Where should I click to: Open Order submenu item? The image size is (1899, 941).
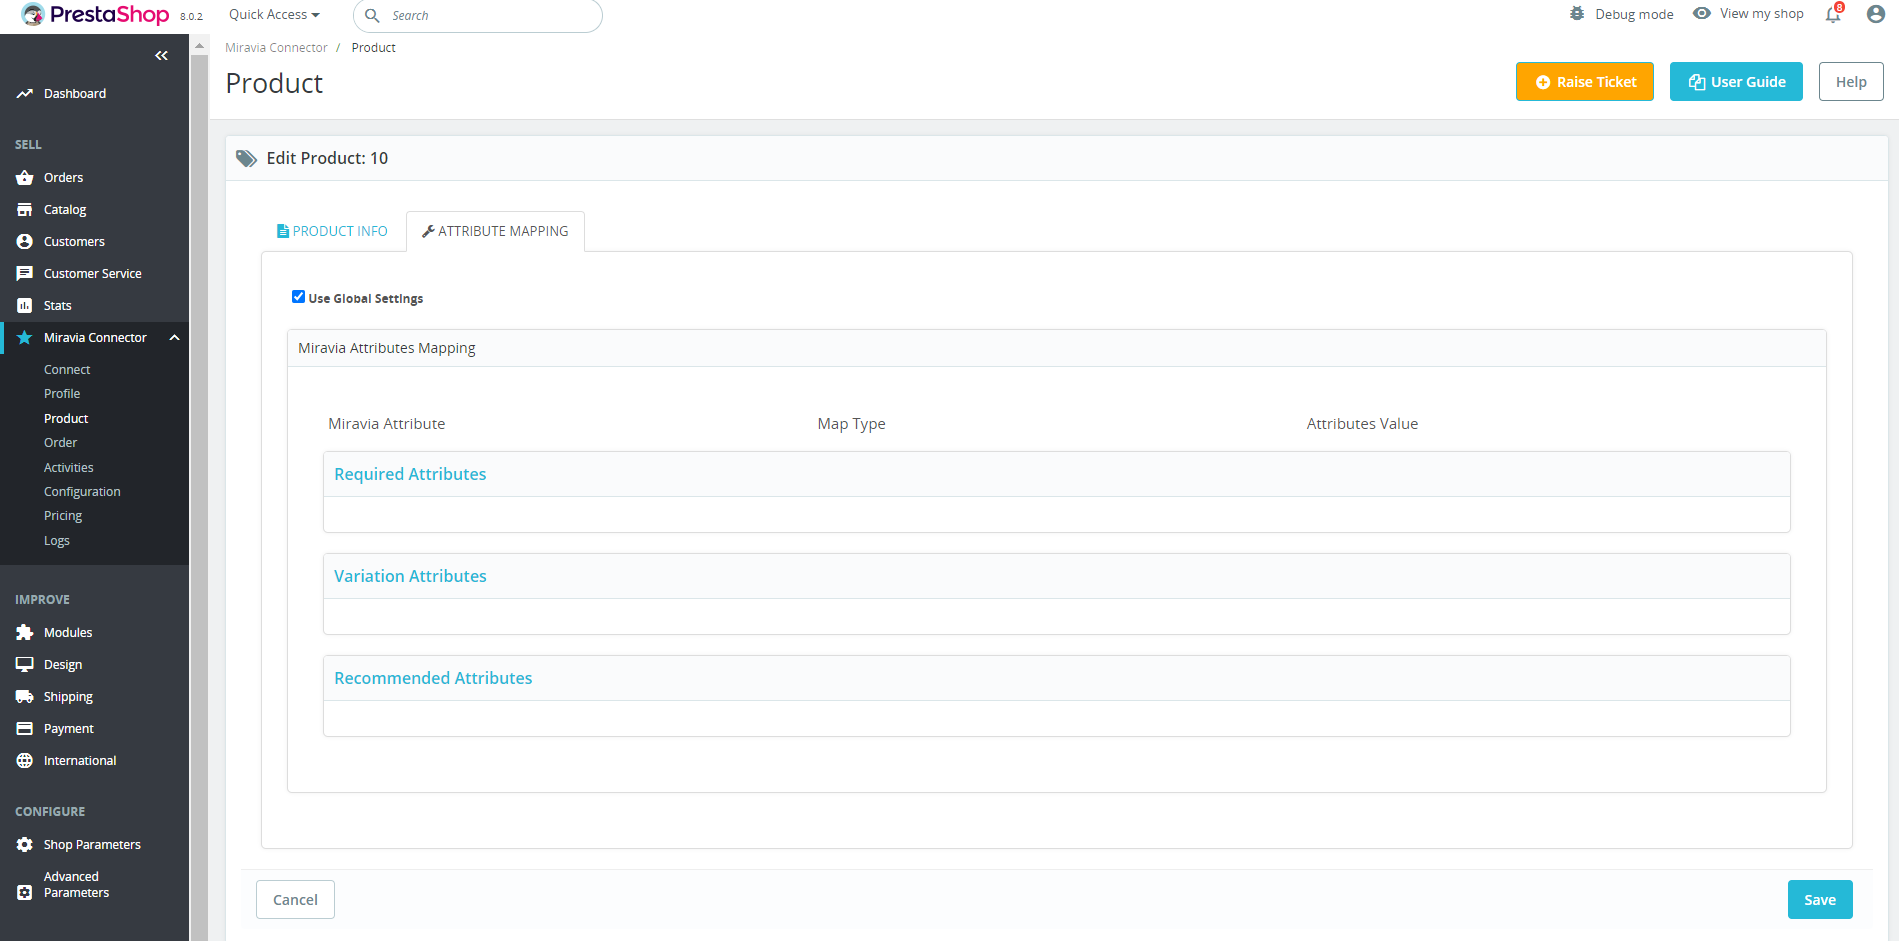click(60, 443)
